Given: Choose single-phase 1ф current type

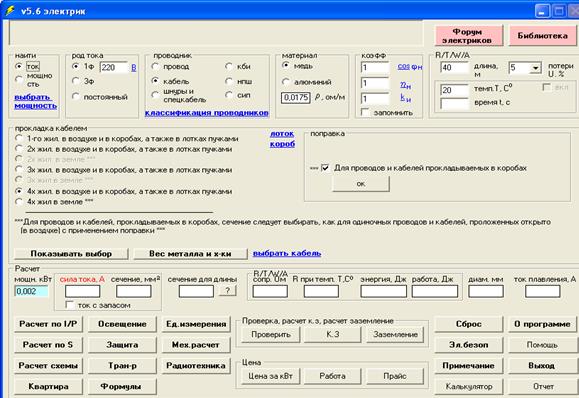Looking at the screenshot, I should pyautogui.click(x=76, y=66).
